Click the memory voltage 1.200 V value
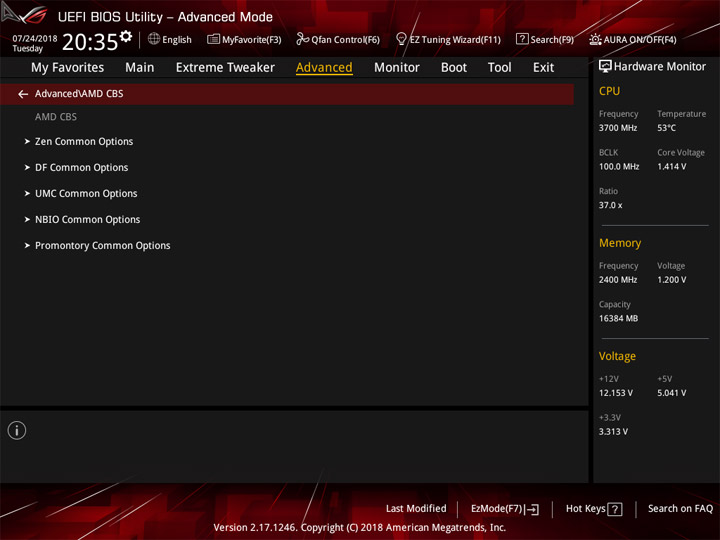720x540 pixels. click(x=671, y=280)
